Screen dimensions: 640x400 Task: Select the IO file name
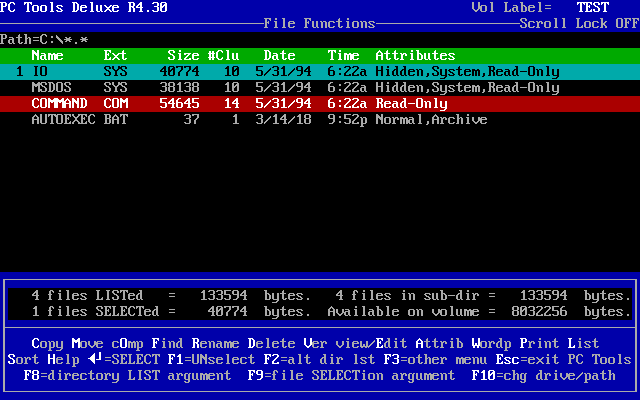pyautogui.click(x=40, y=71)
